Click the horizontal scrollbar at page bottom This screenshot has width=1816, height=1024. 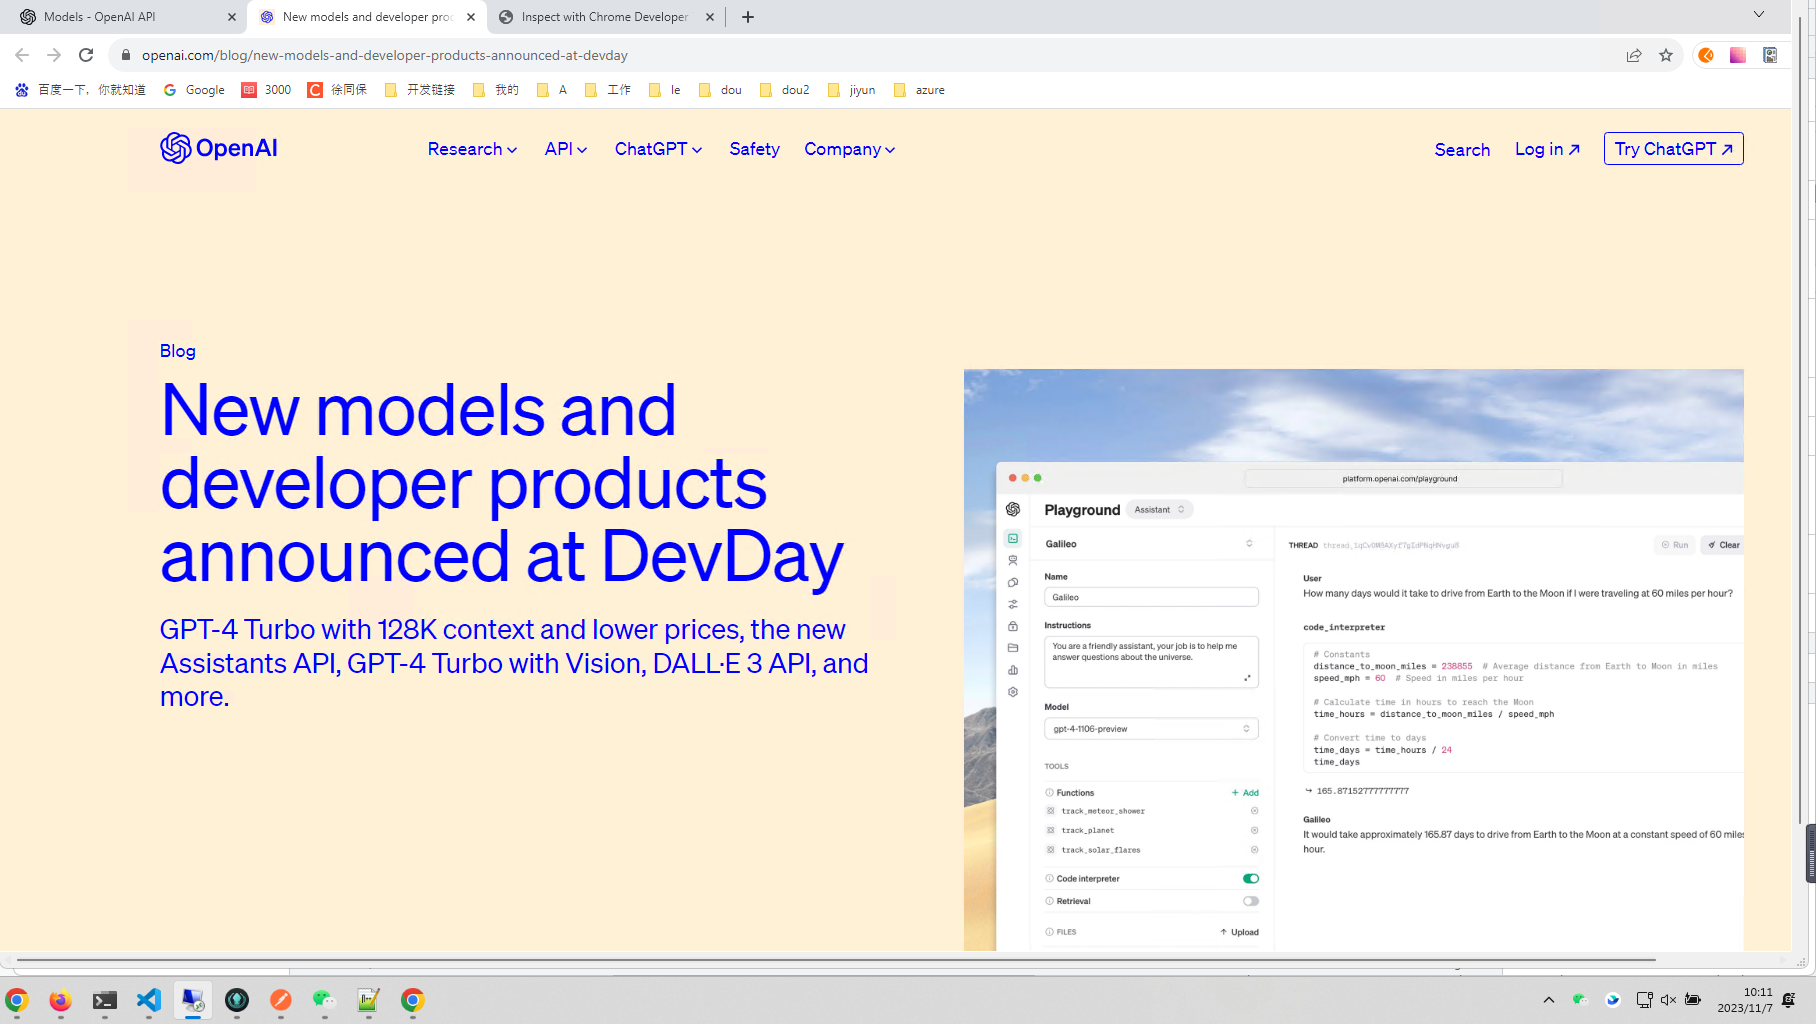click(x=836, y=960)
